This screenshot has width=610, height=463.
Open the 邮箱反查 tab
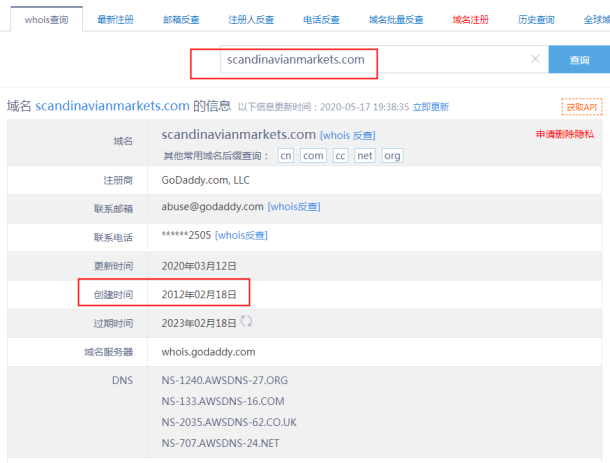pos(181,19)
